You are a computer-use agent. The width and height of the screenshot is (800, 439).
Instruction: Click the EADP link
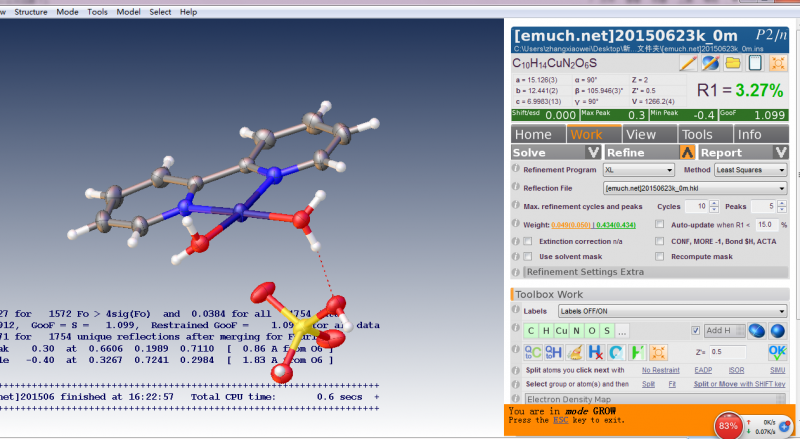703,370
